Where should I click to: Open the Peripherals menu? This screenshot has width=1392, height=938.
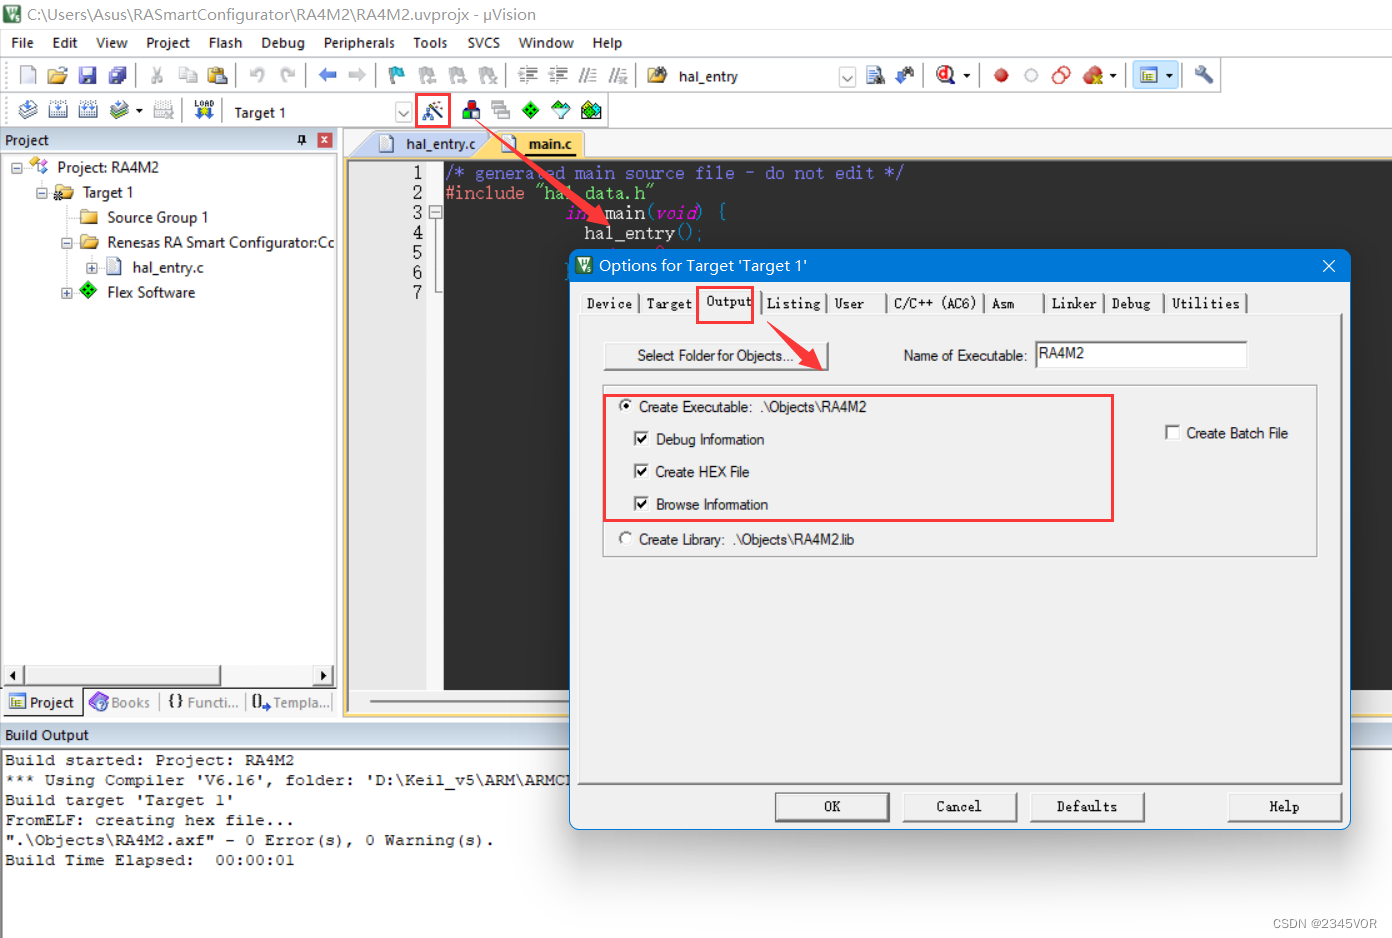pyautogui.click(x=359, y=43)
